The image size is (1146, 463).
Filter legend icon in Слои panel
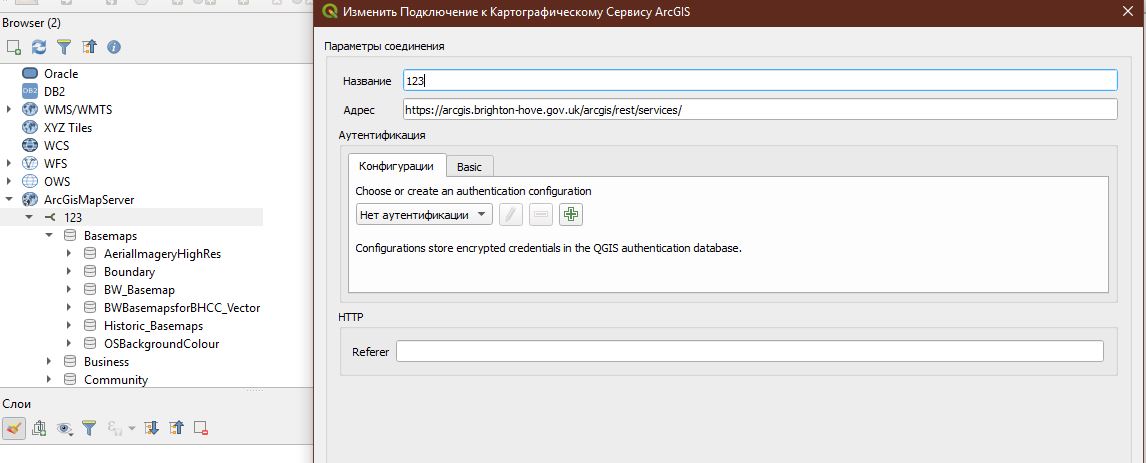pos(88,429)
